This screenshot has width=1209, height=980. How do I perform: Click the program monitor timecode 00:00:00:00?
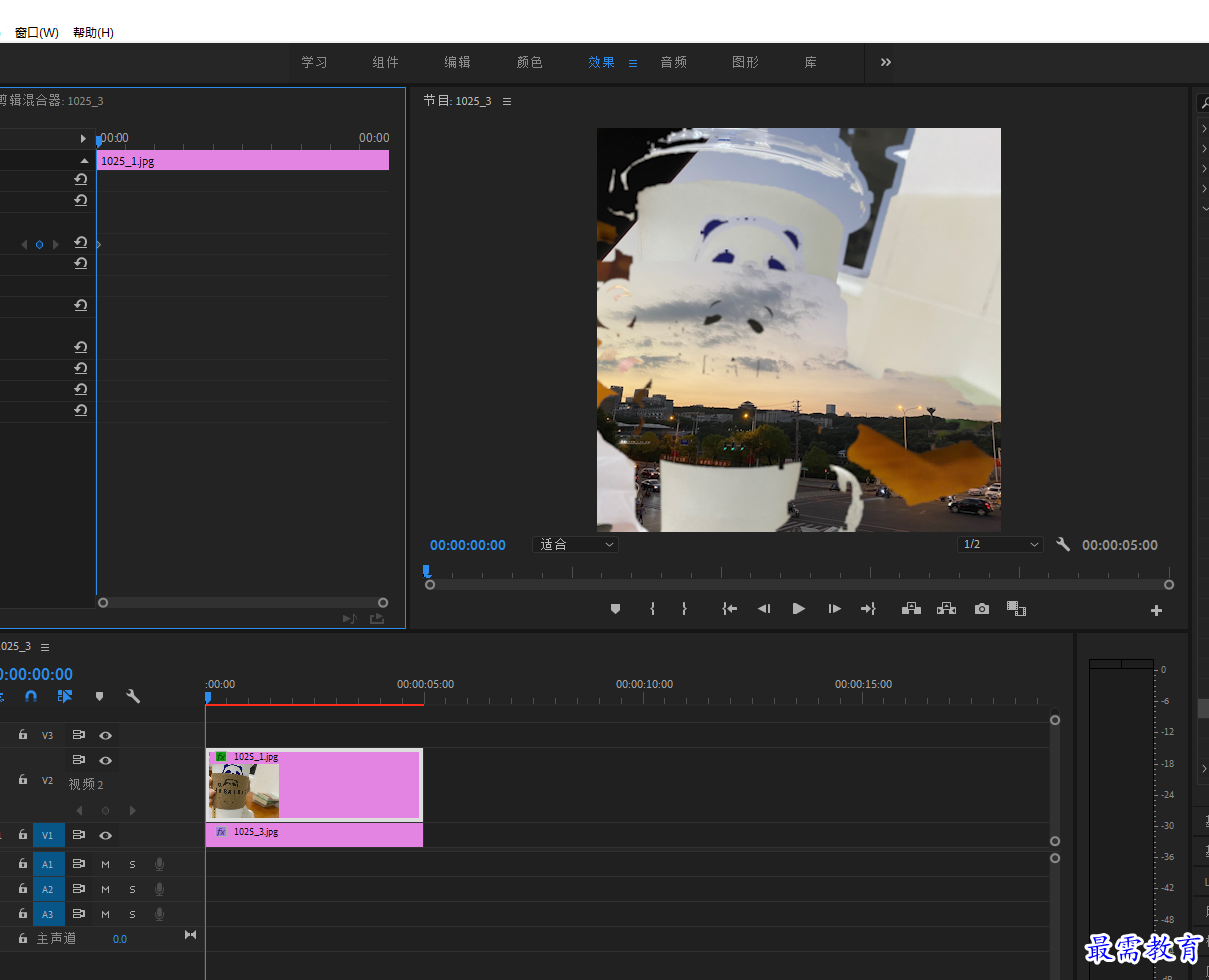[x=468, y=545]
